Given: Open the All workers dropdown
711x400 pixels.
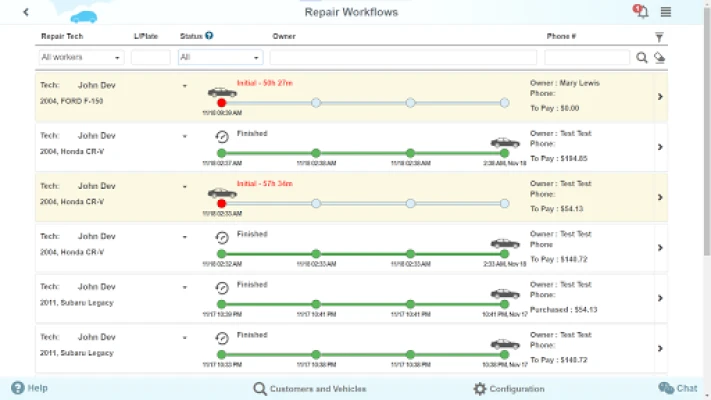Looking at the screenshot, I should 81,57.
